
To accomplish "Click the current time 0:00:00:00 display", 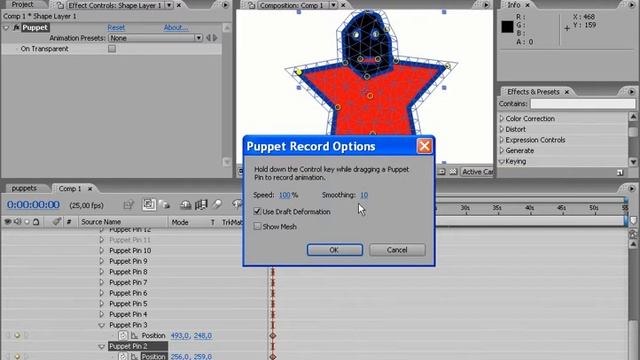I will (33, 204).
